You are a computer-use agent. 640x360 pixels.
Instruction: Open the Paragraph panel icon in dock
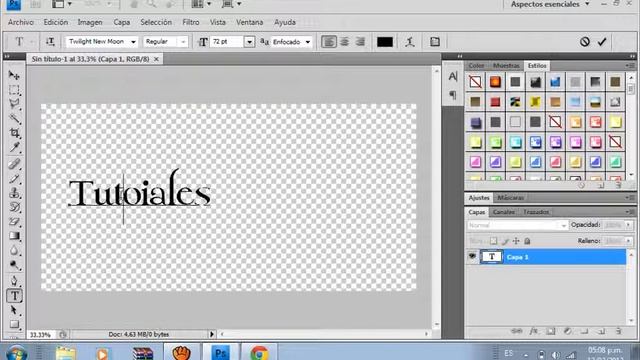point(453,95)
